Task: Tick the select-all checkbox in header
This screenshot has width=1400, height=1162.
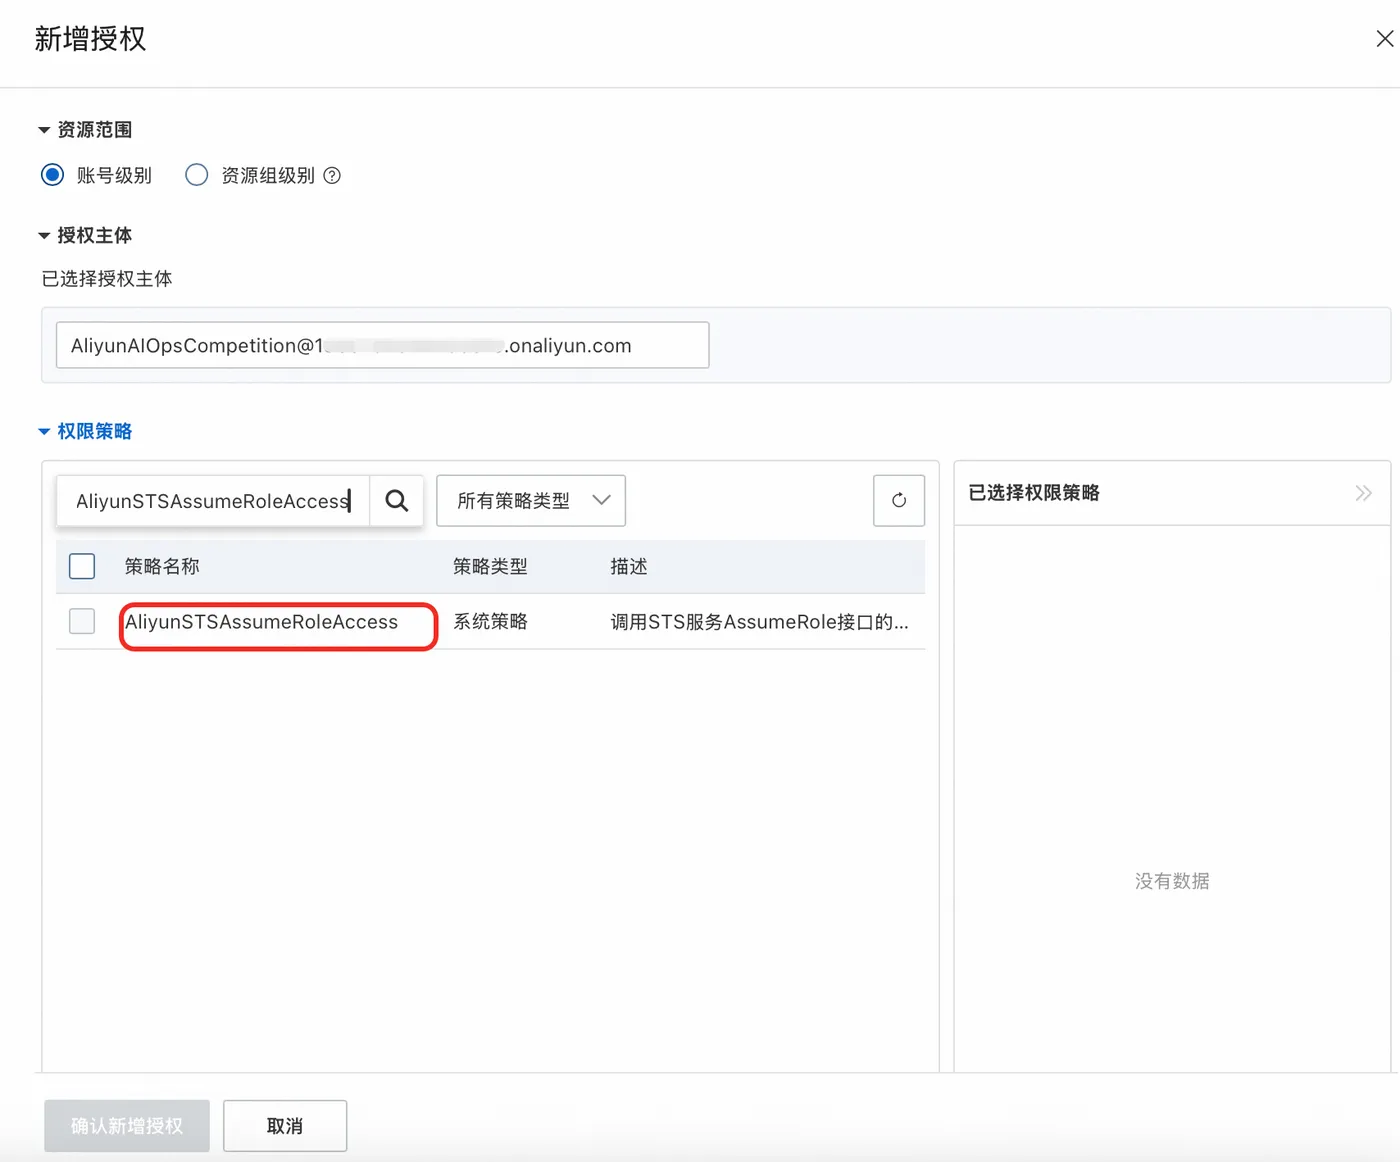Action: (82, 566)
